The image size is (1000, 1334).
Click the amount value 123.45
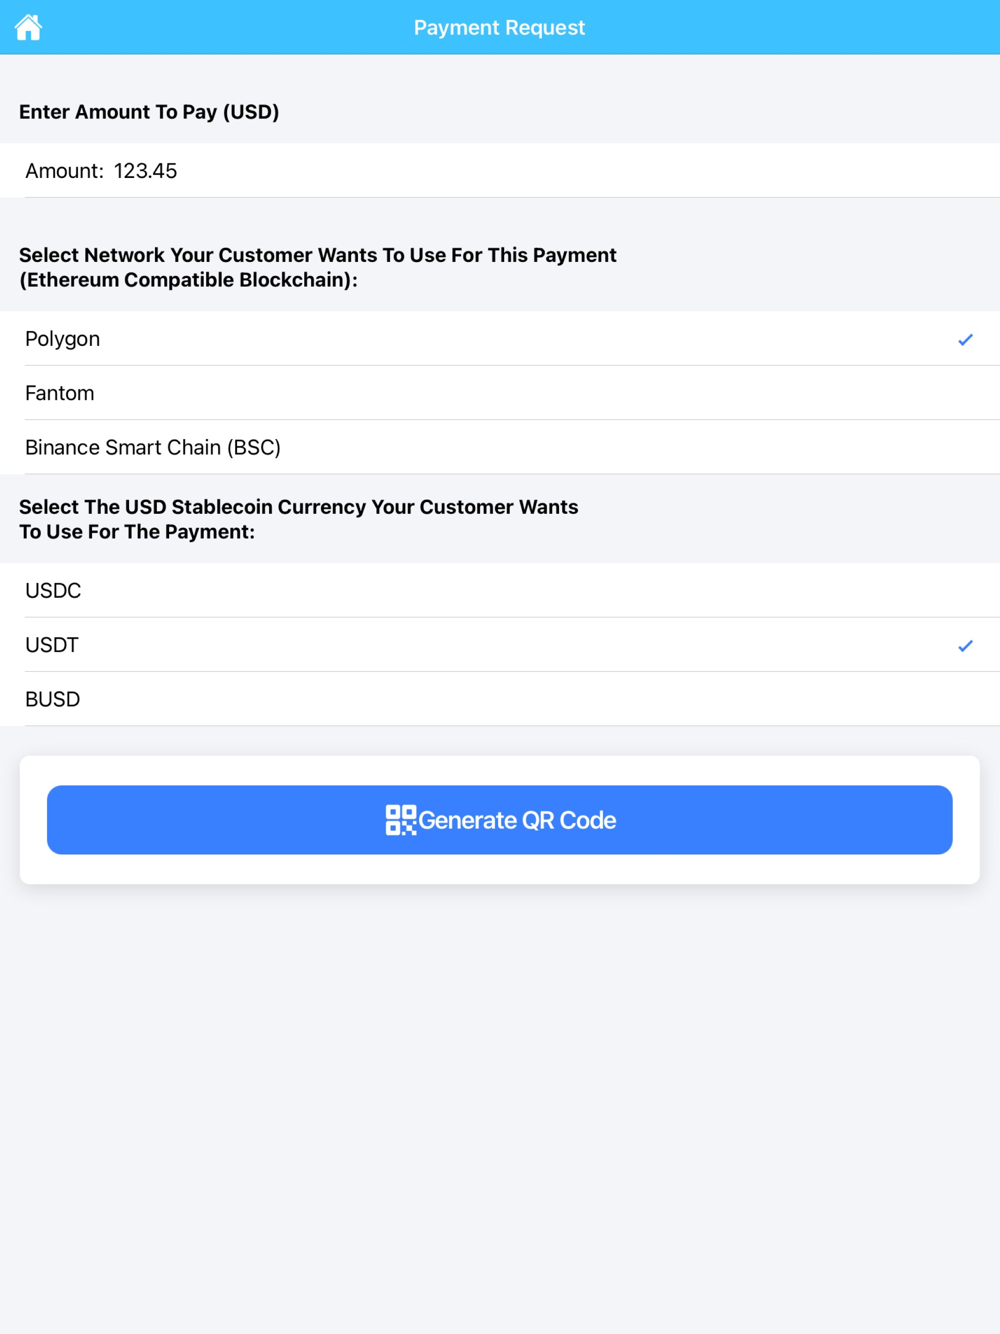point(145,171)
